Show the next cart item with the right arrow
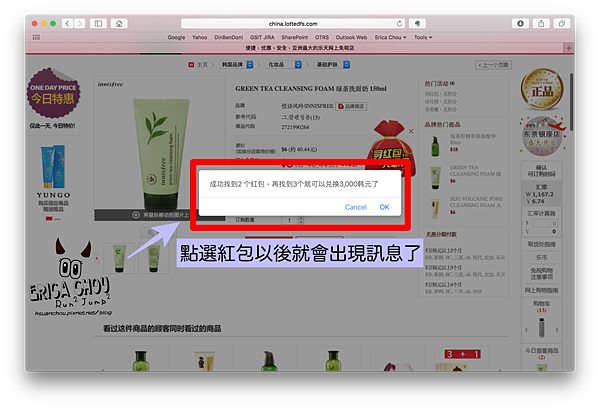Viewport: 600px width, 408px height. 557,330
